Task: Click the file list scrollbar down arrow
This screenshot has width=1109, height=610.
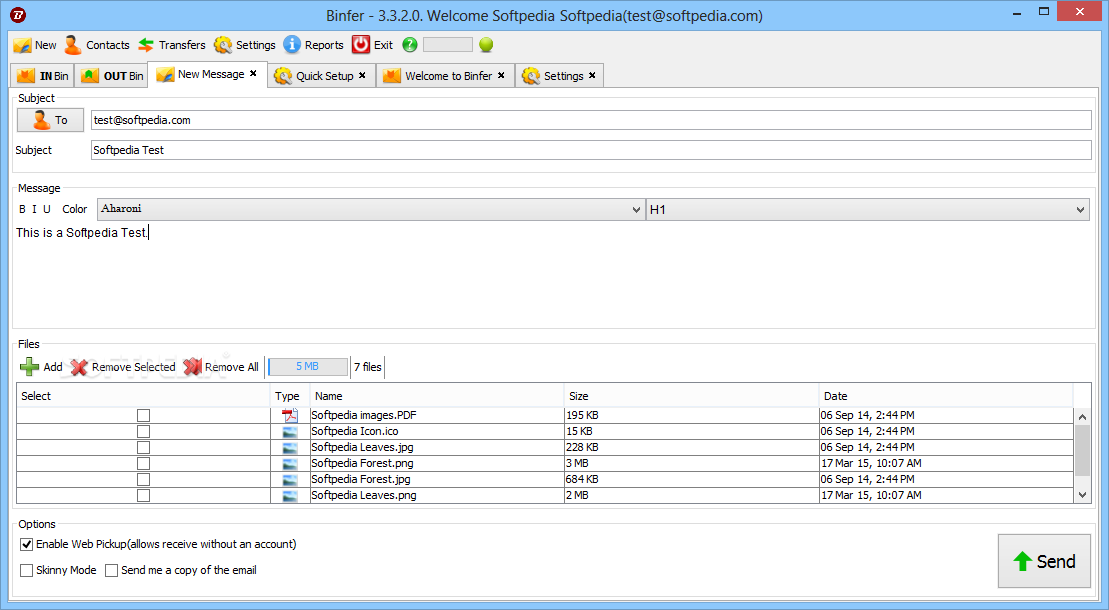Action: pos(1082,495)
